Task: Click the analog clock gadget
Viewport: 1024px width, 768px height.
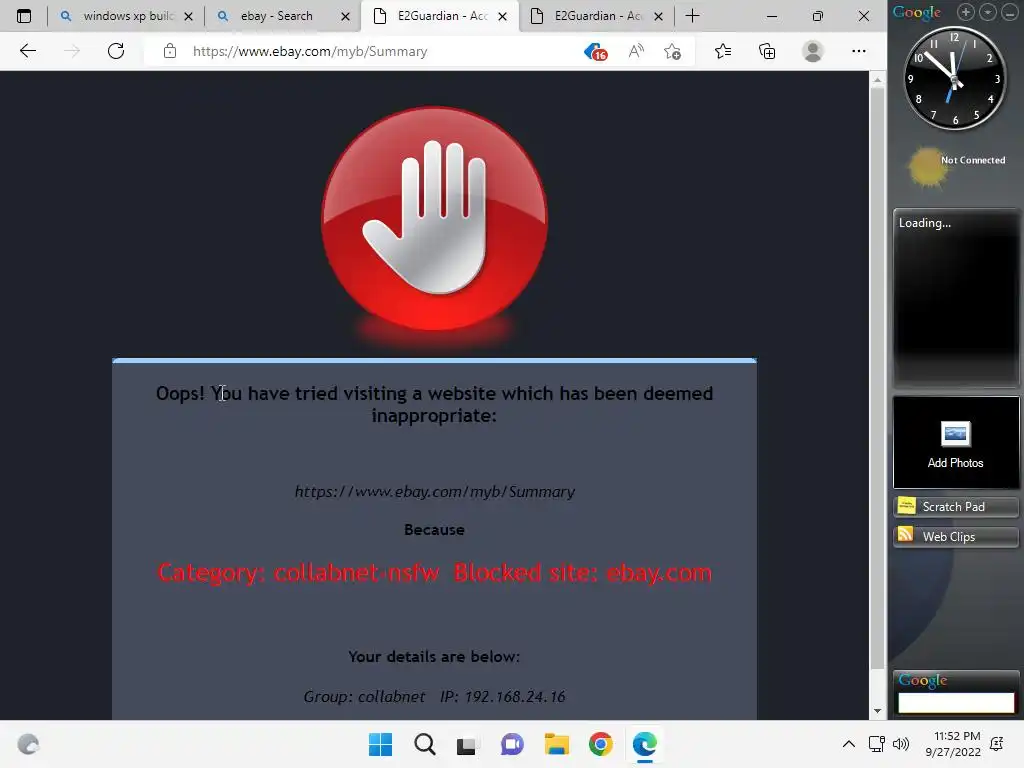Action: click(x=954, y=78)
